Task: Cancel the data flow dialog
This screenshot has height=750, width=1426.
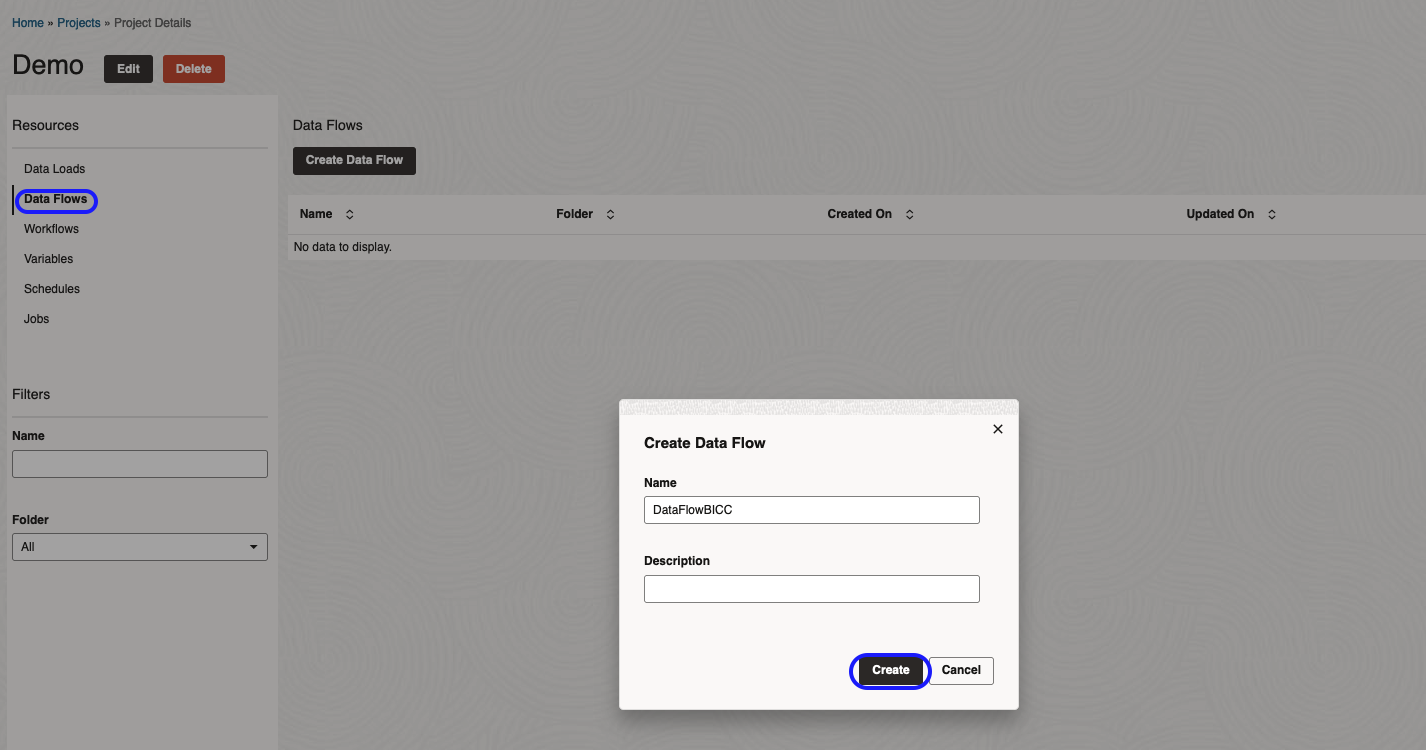Action: [960, 670]
